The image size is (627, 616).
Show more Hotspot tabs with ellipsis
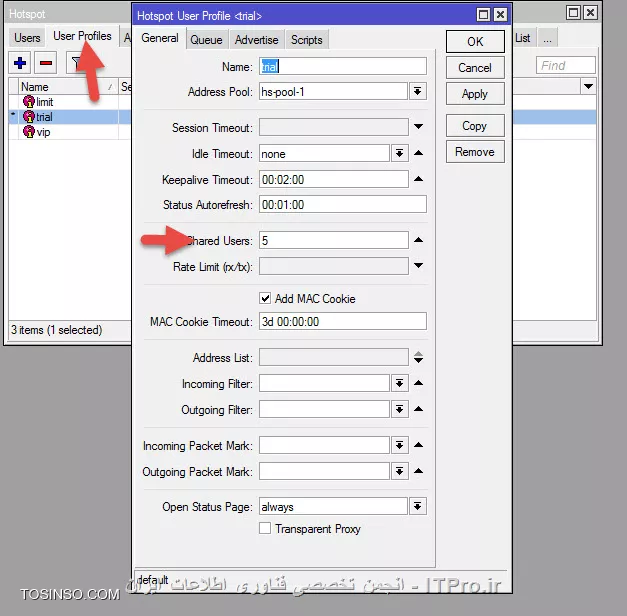point(547,38)
